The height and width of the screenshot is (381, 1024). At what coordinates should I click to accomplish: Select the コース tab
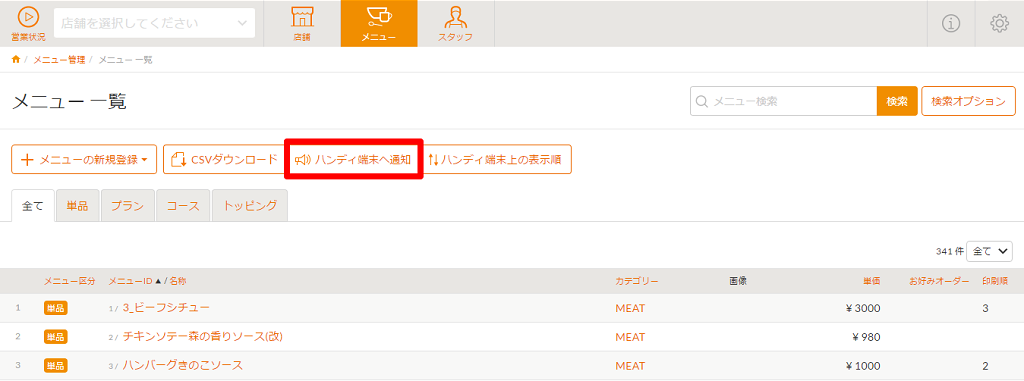click(183, 205)
